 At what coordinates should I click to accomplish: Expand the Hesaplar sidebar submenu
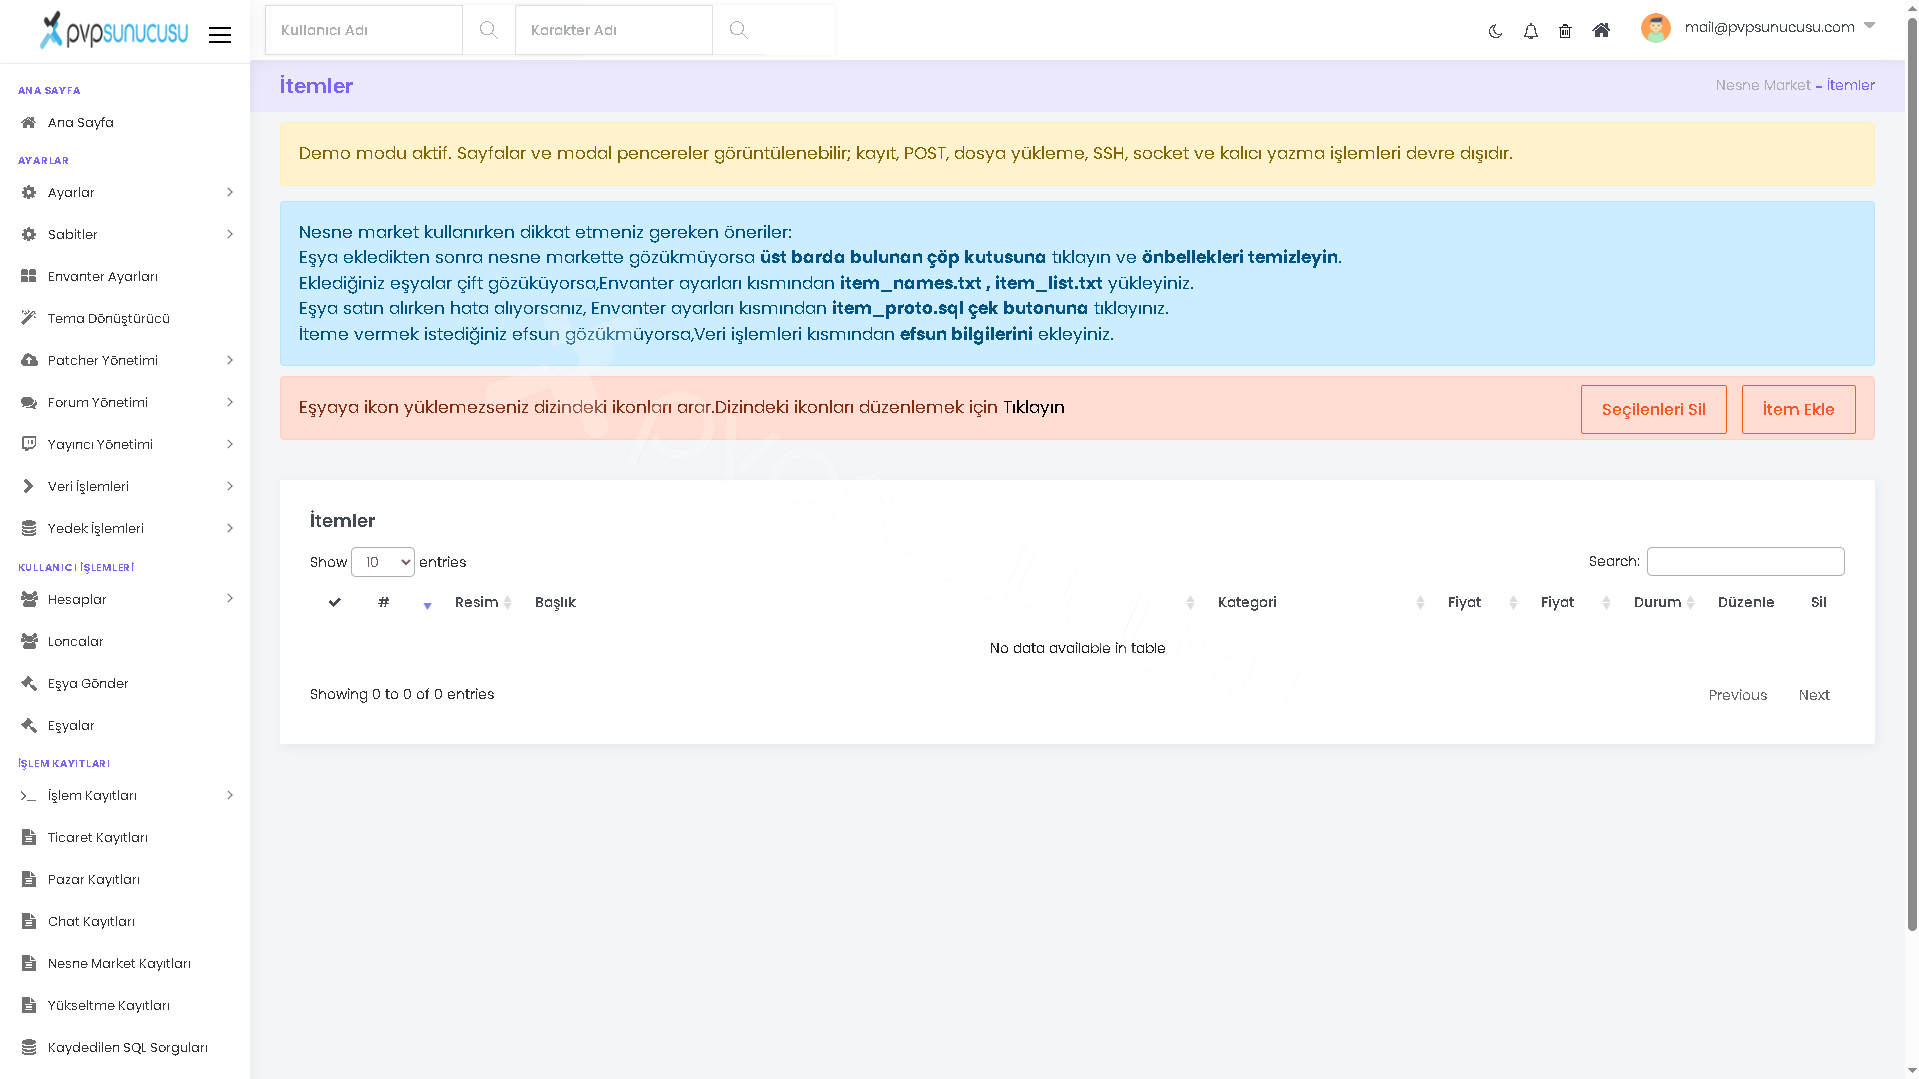pos(125,599)
